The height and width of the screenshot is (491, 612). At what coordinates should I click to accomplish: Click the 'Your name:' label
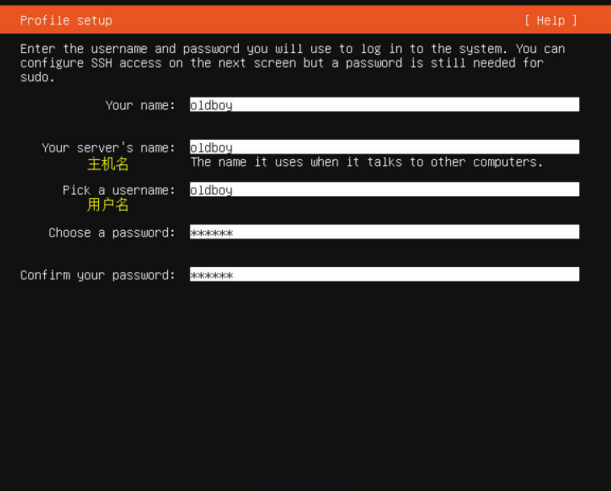(x=140, y=105)
